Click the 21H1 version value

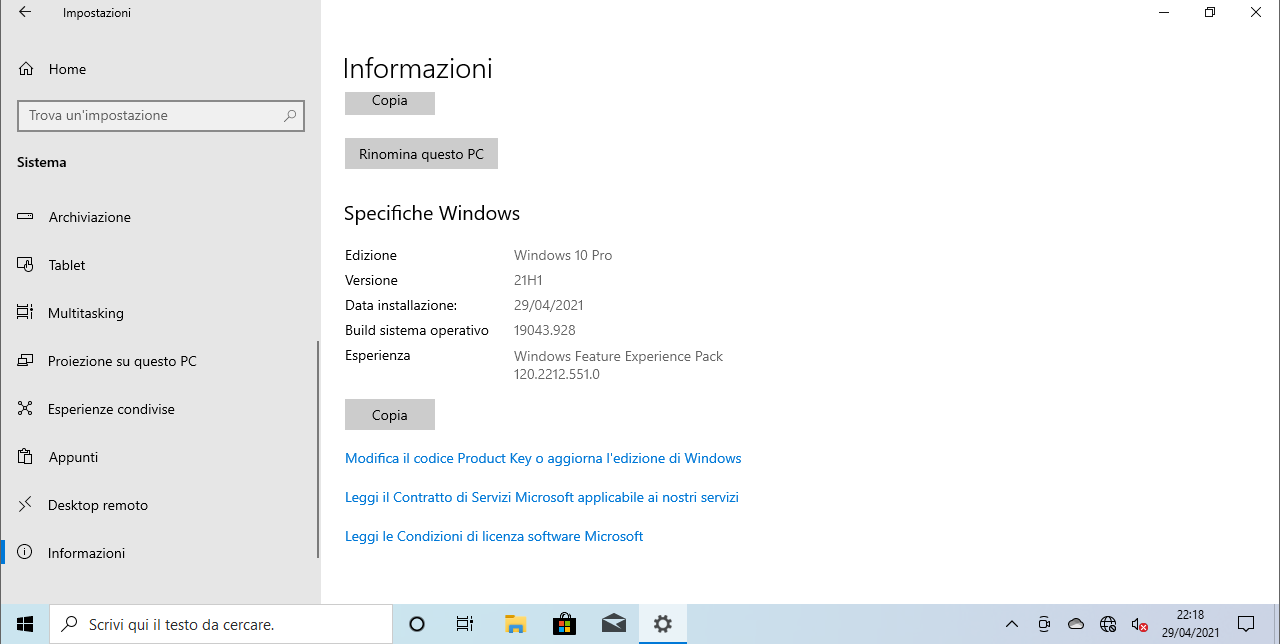tap(528, 280)
